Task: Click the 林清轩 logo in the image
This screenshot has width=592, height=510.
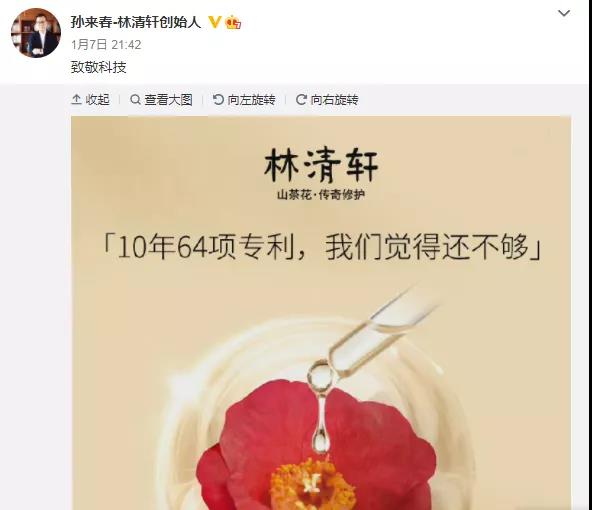Action: (321, 165)
